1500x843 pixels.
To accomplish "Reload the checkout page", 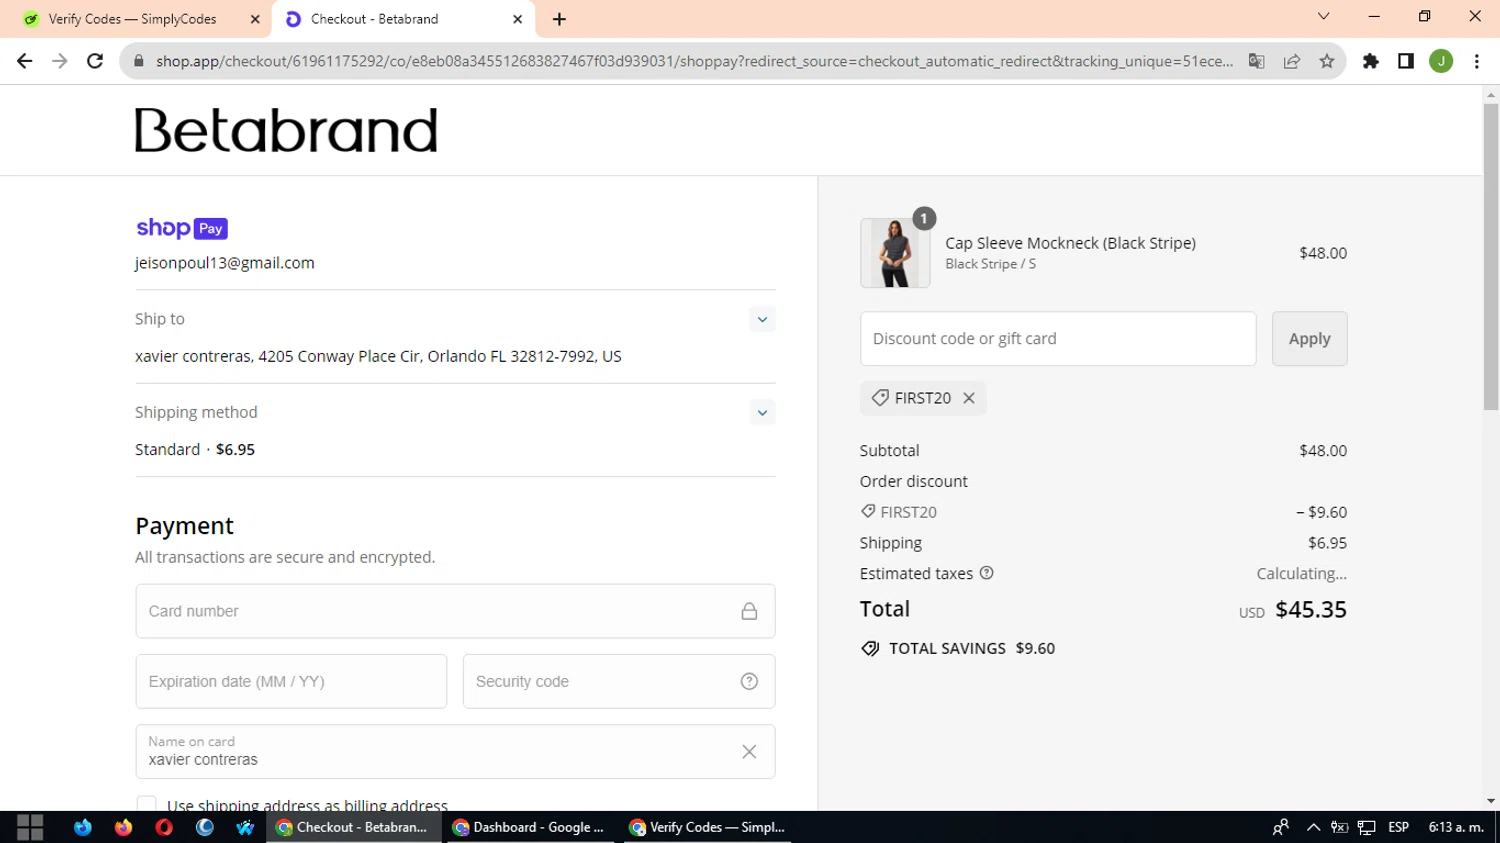I will click(x=95, y=61).
